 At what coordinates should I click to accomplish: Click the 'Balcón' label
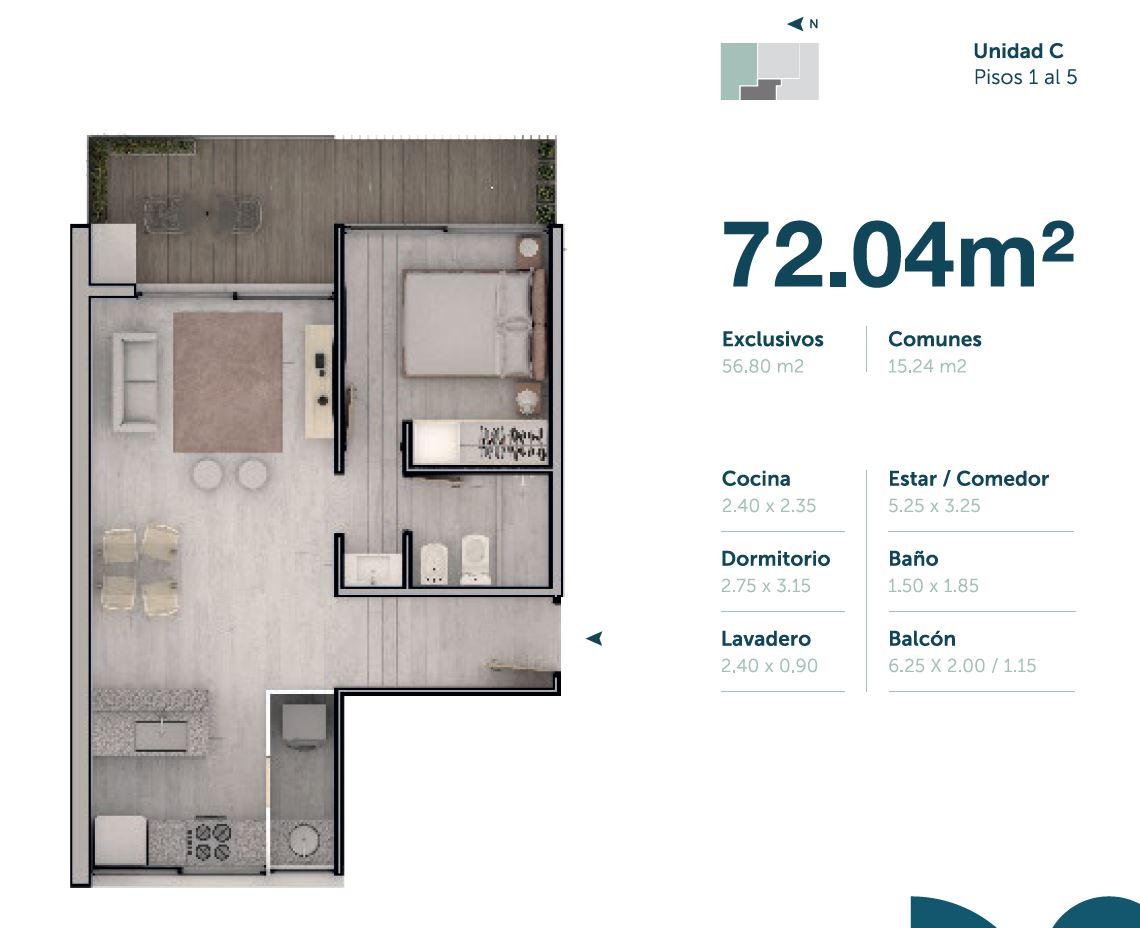point(922,639)
